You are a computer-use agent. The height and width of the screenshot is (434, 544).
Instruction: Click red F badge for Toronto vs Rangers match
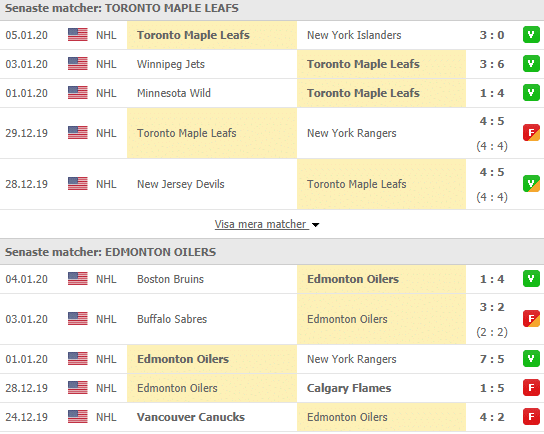pos(531,133)
